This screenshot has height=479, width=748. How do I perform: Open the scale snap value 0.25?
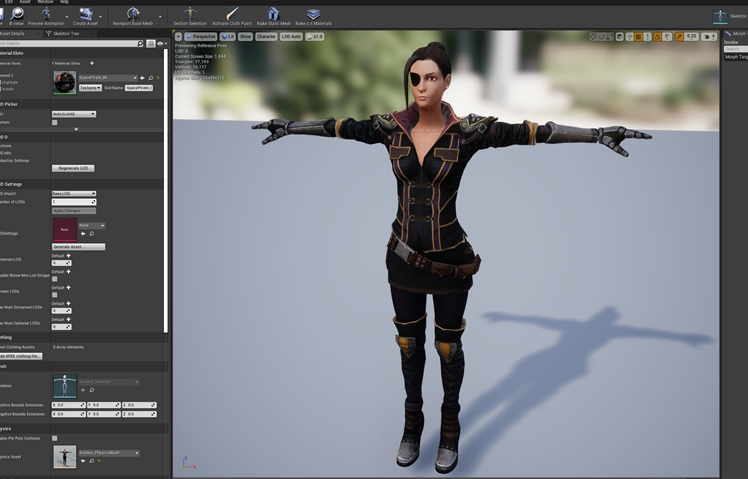691,37
